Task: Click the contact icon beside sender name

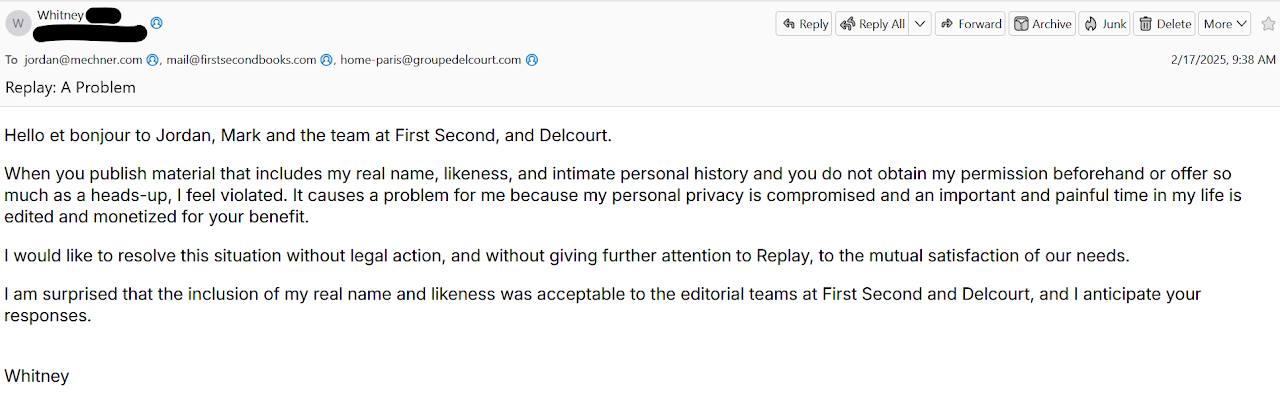Action: click(x=156, y=22)
